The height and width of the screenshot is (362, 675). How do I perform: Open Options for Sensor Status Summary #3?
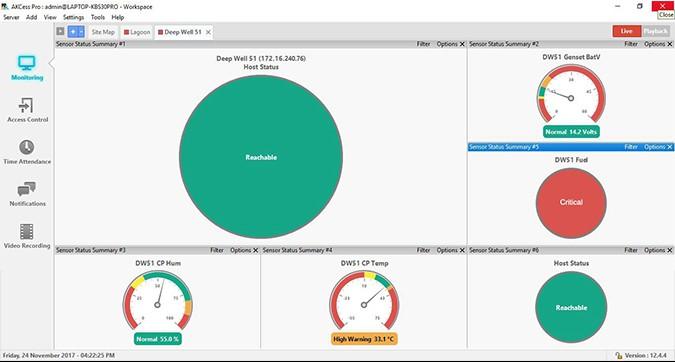point(241,250)
